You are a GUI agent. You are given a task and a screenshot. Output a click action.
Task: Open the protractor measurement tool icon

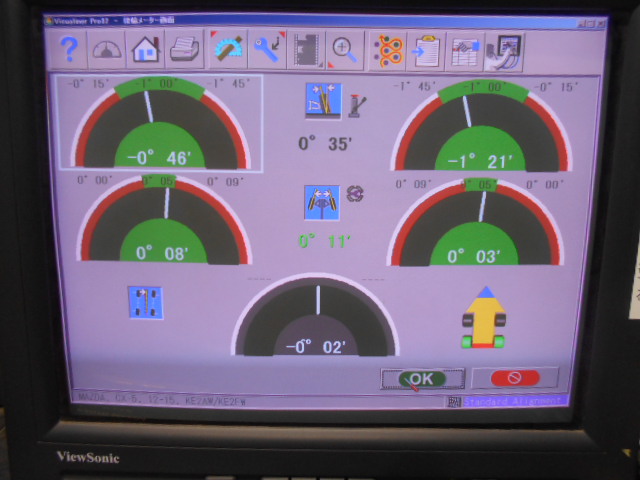coord(228,50)
